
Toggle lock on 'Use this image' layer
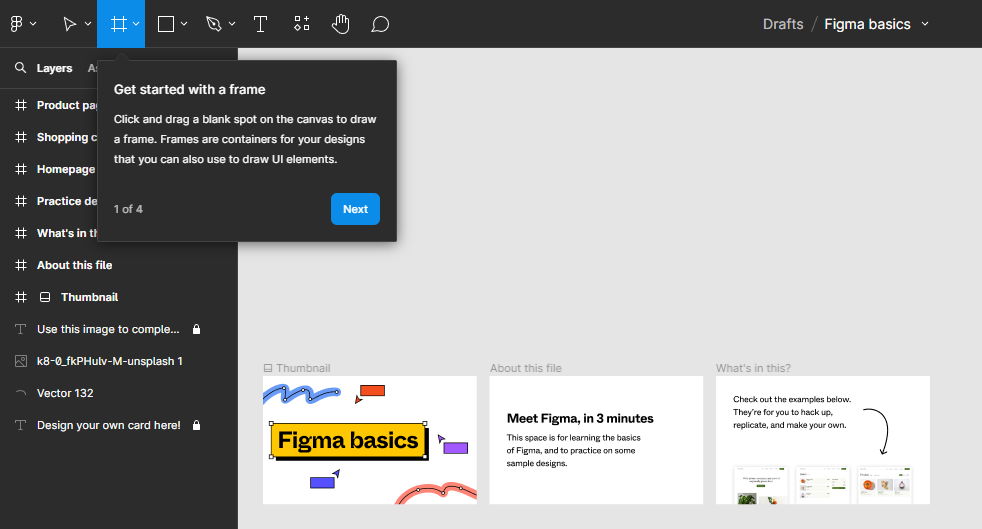[197, 329]
